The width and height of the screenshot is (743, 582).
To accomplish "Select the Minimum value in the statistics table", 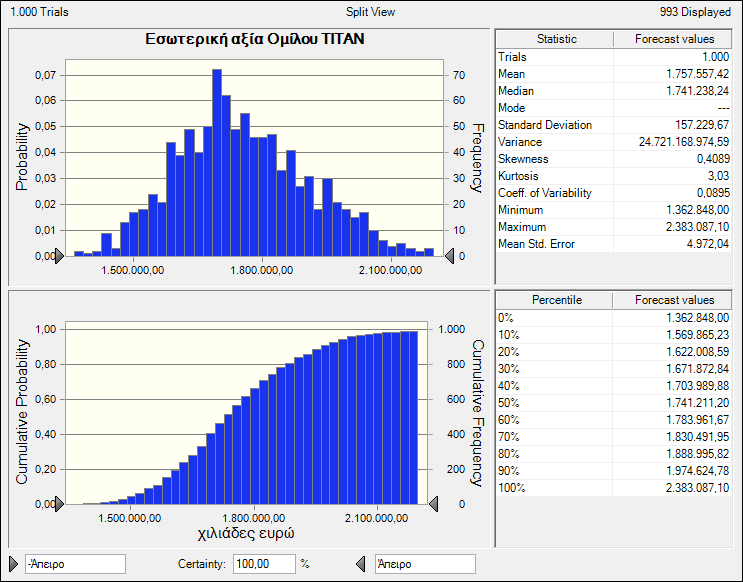I will click(x=697, y=210).
